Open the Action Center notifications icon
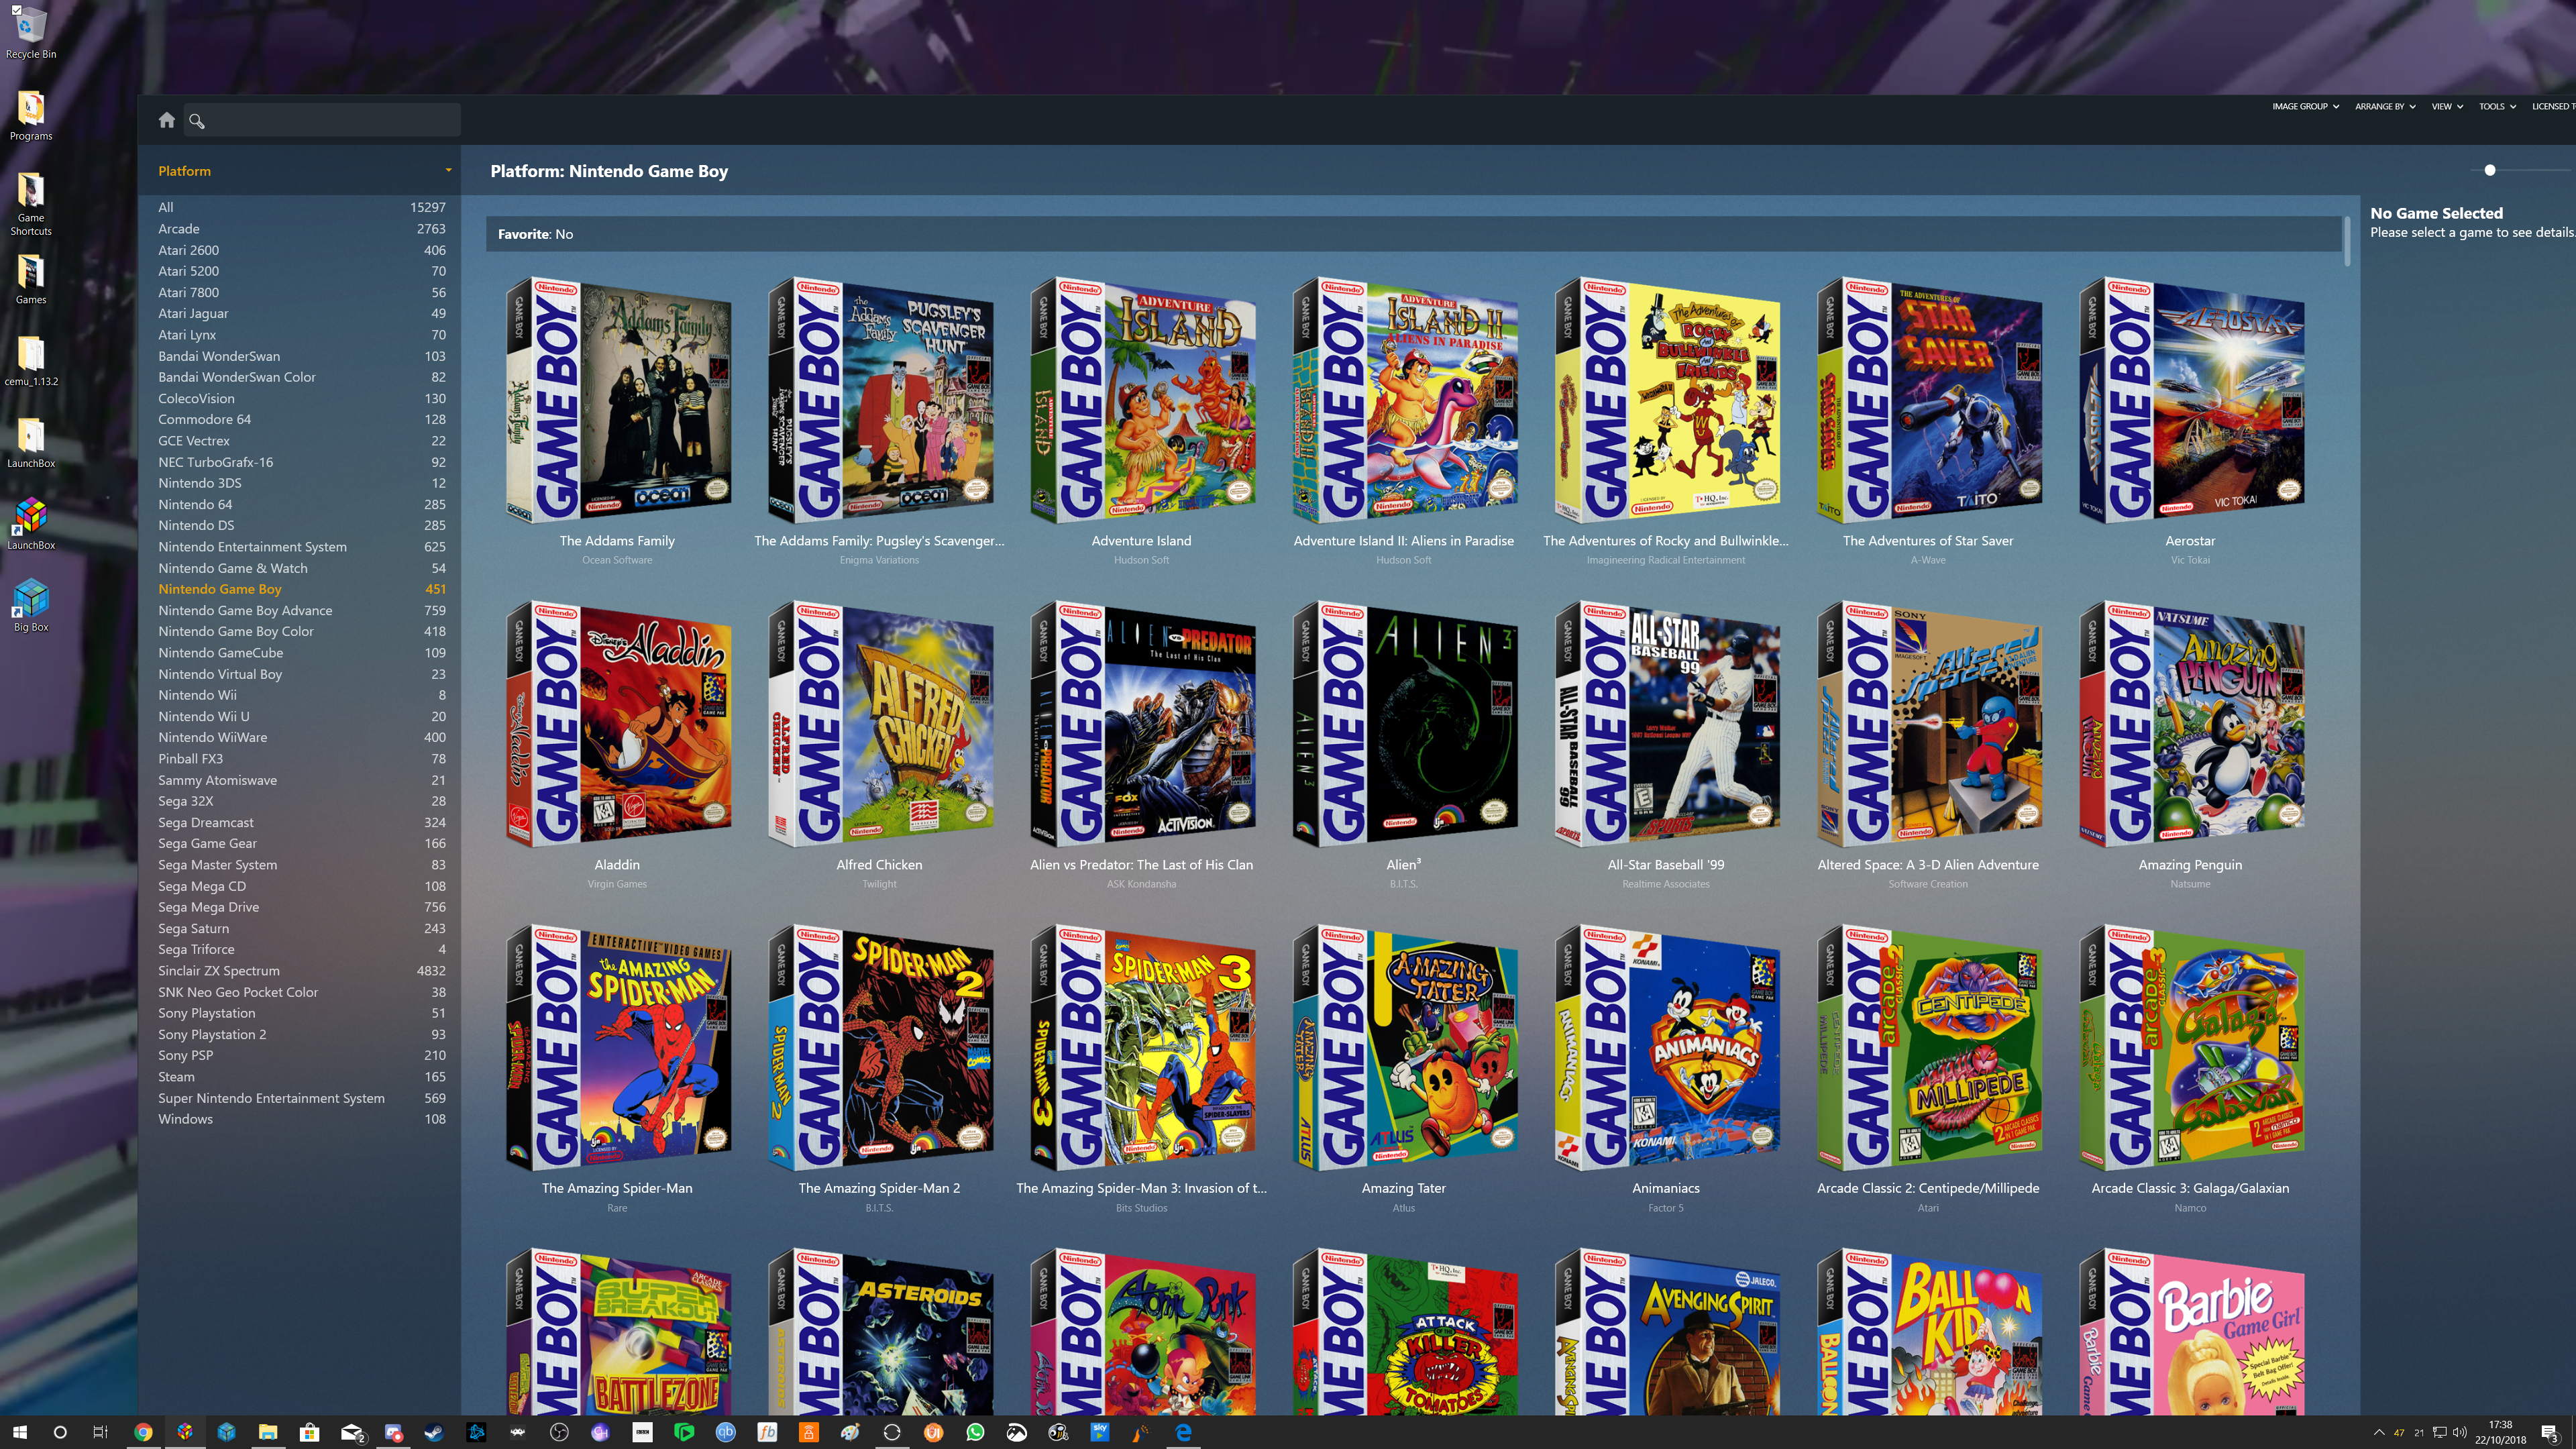Viewport: 2576px width, 1449px height. (2549, 1432)
